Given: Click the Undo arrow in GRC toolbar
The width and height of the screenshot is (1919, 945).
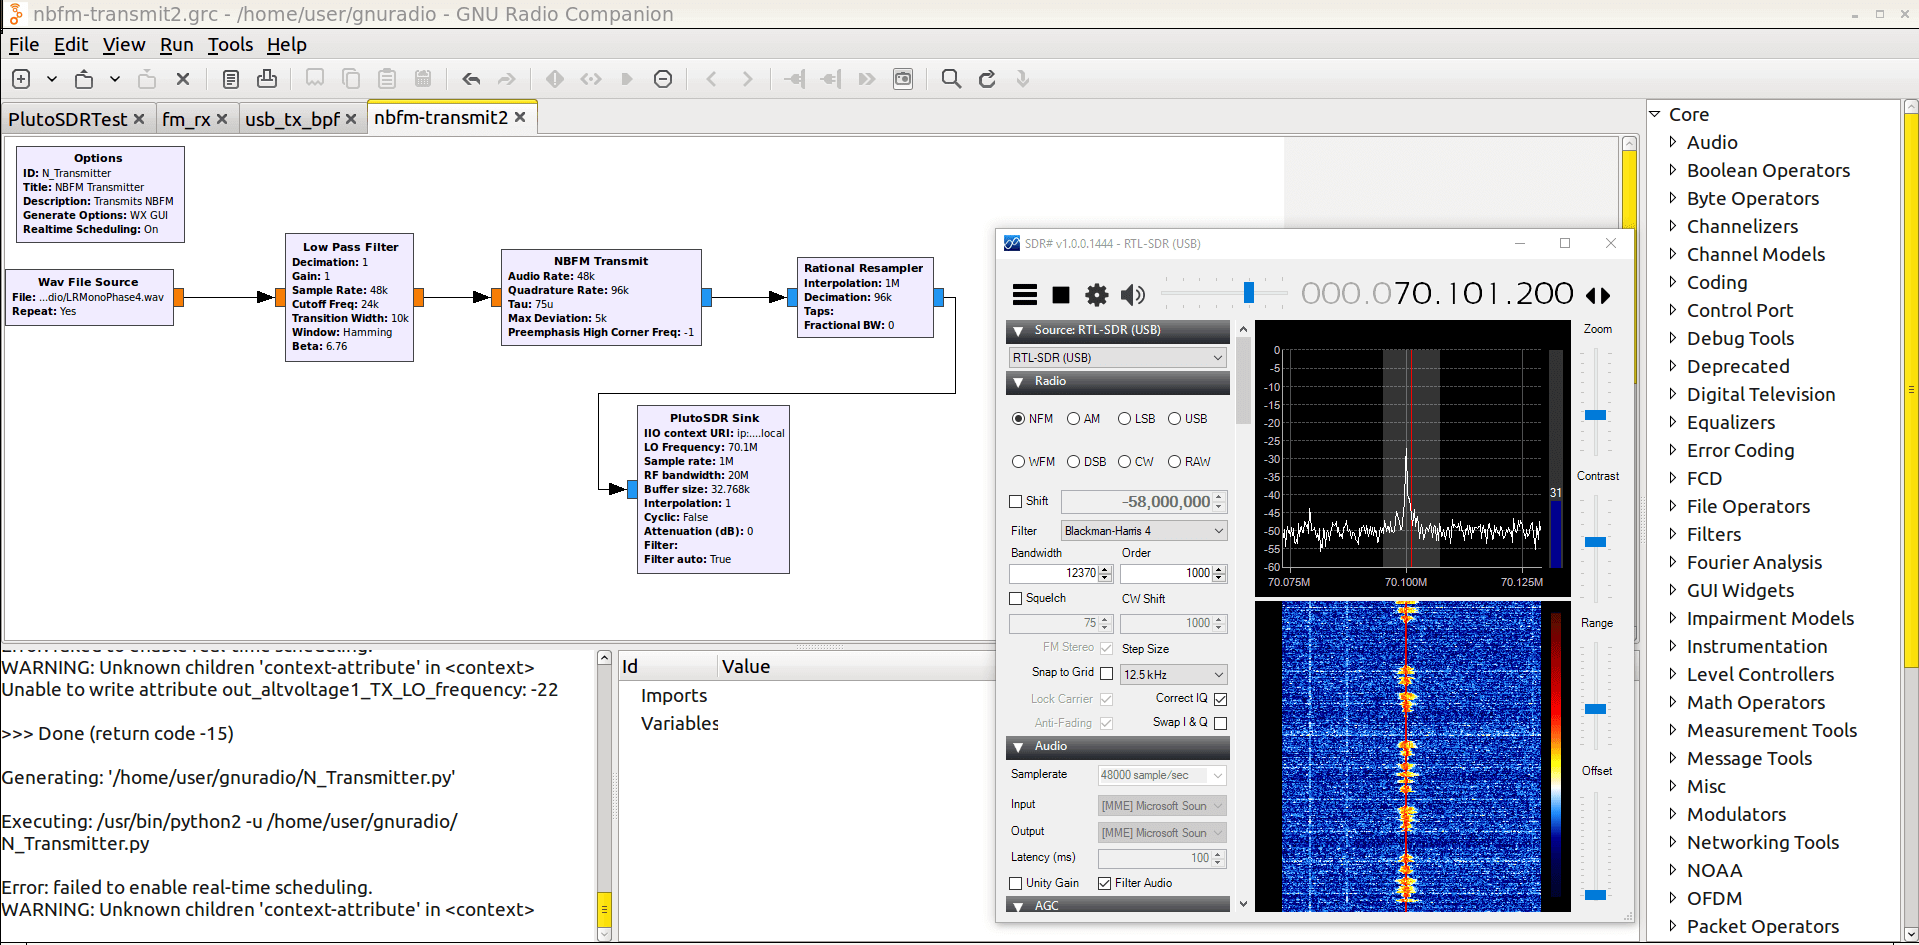Looking at the screenshot, I should pyautogui.click(x=471, y=79).
